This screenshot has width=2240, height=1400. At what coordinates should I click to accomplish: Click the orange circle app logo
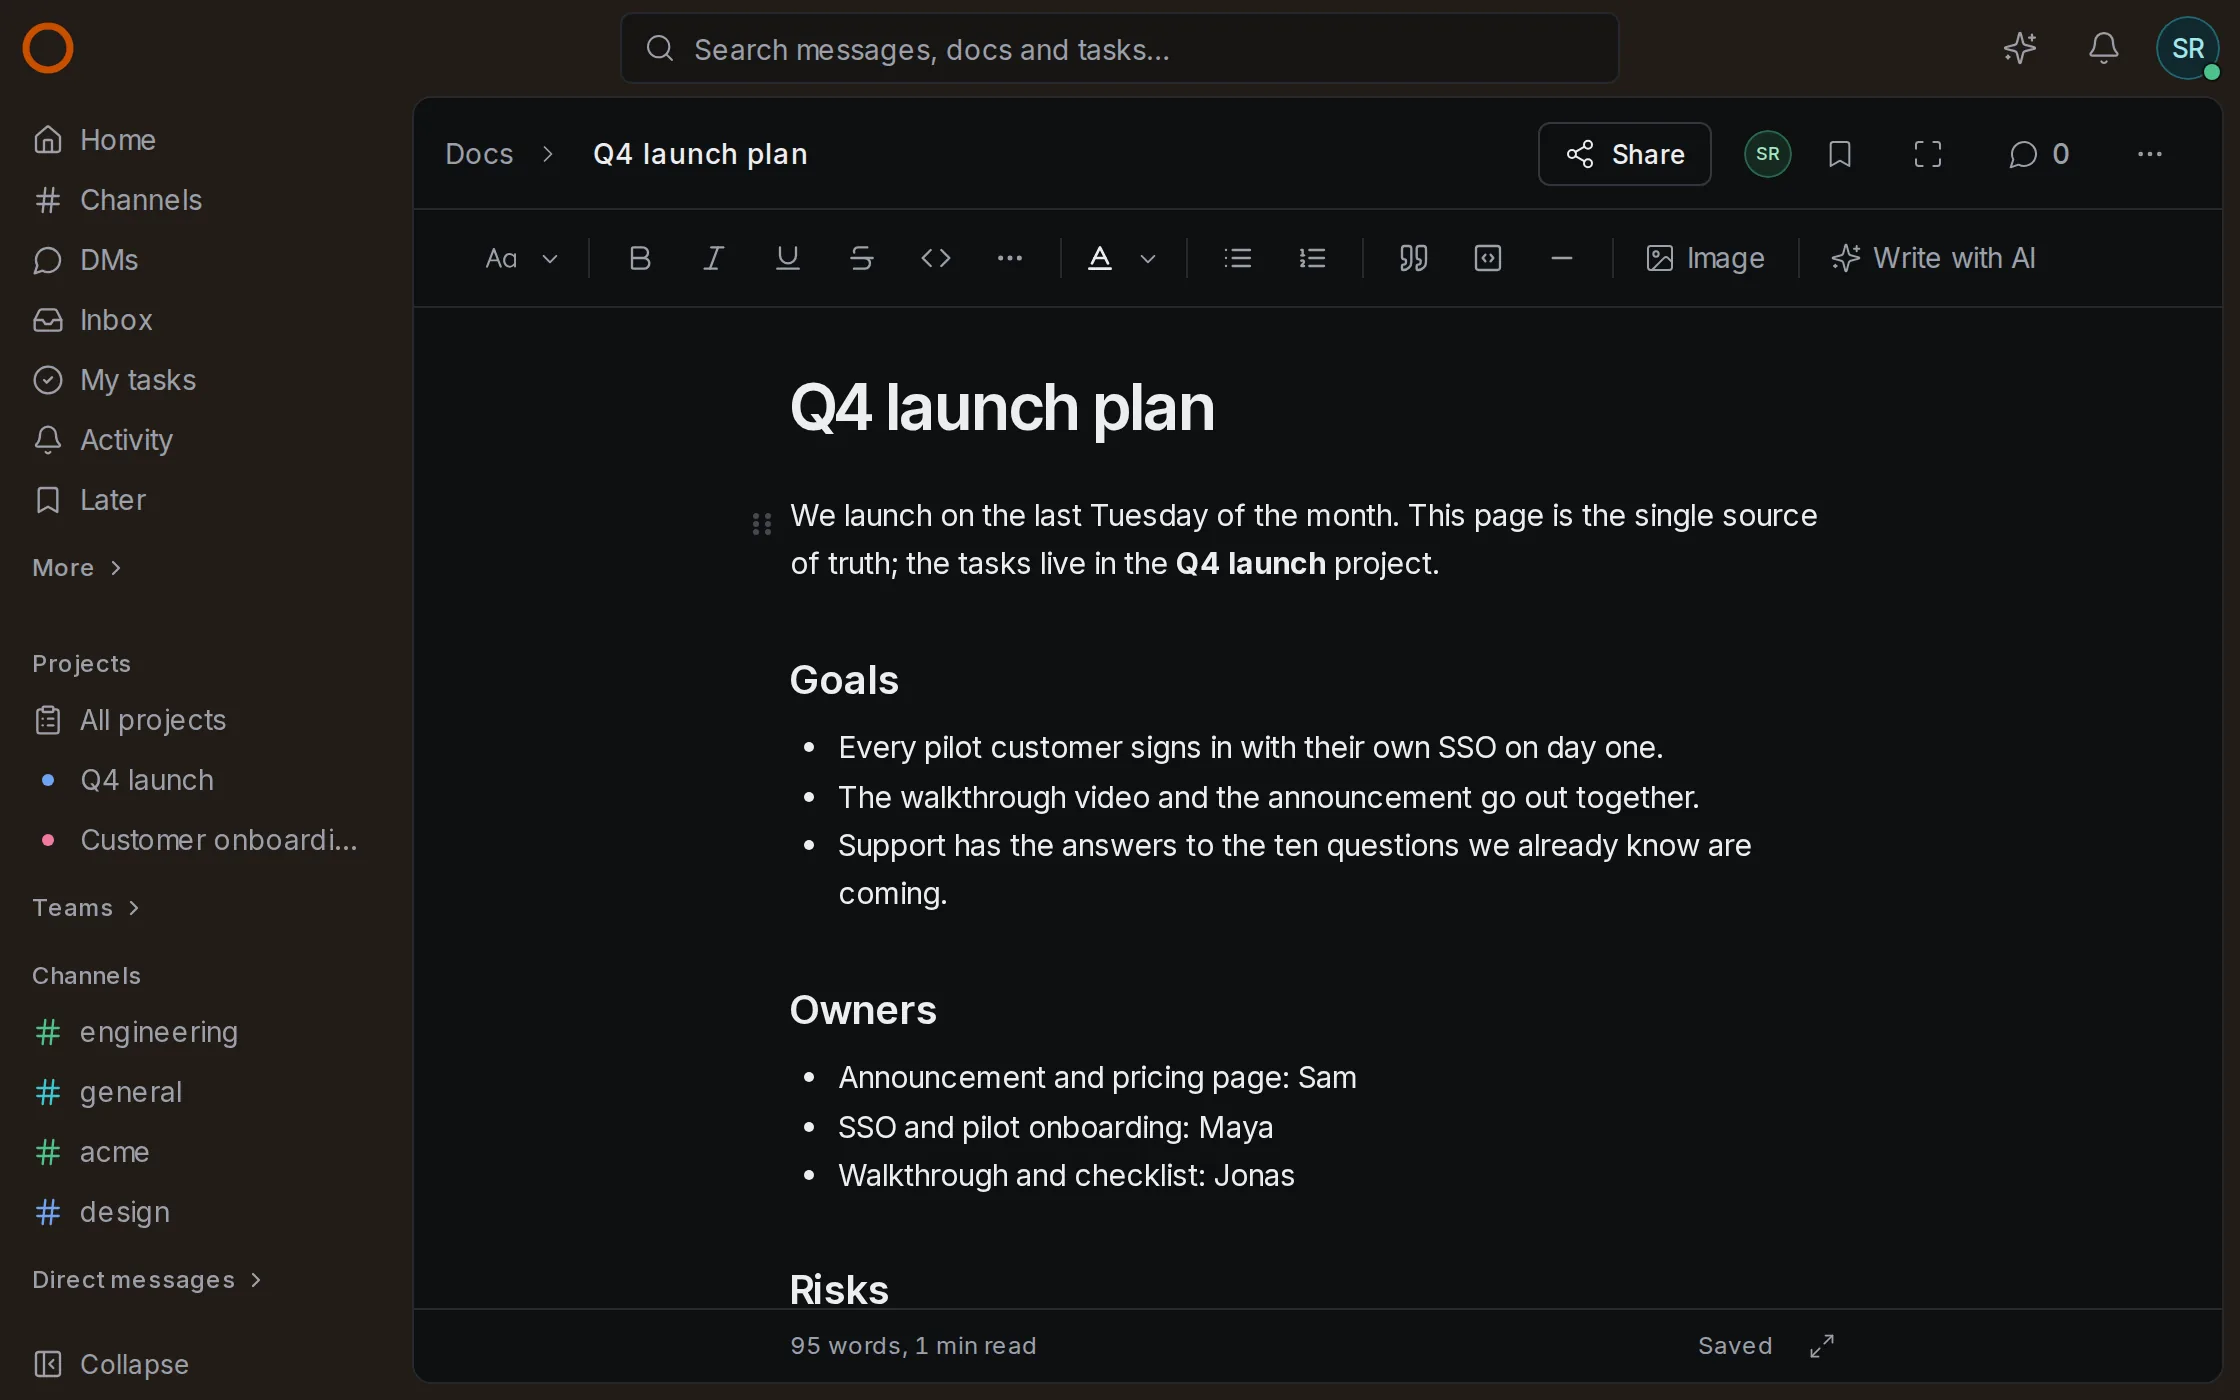[x=48, y=48]
